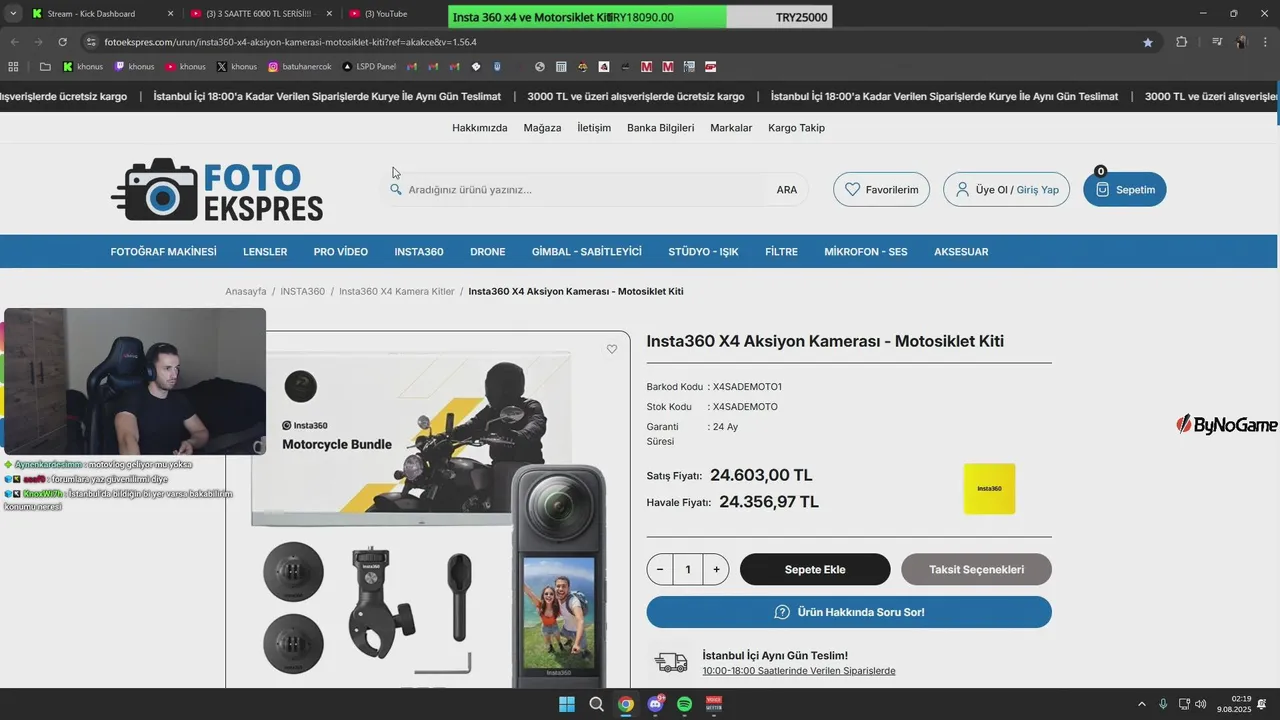Open the YouTube khonus bookmark
1280x720 pixels.
point(186,67)
